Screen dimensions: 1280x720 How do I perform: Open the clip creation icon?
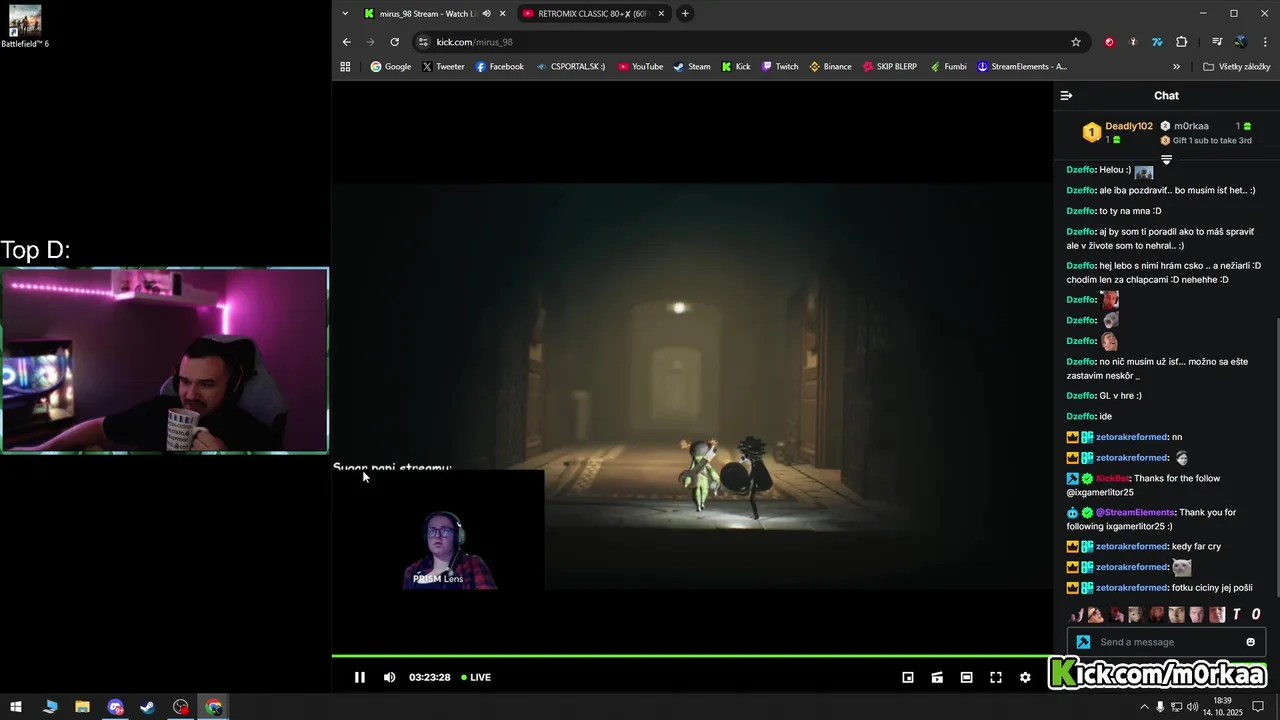point(937,677)
